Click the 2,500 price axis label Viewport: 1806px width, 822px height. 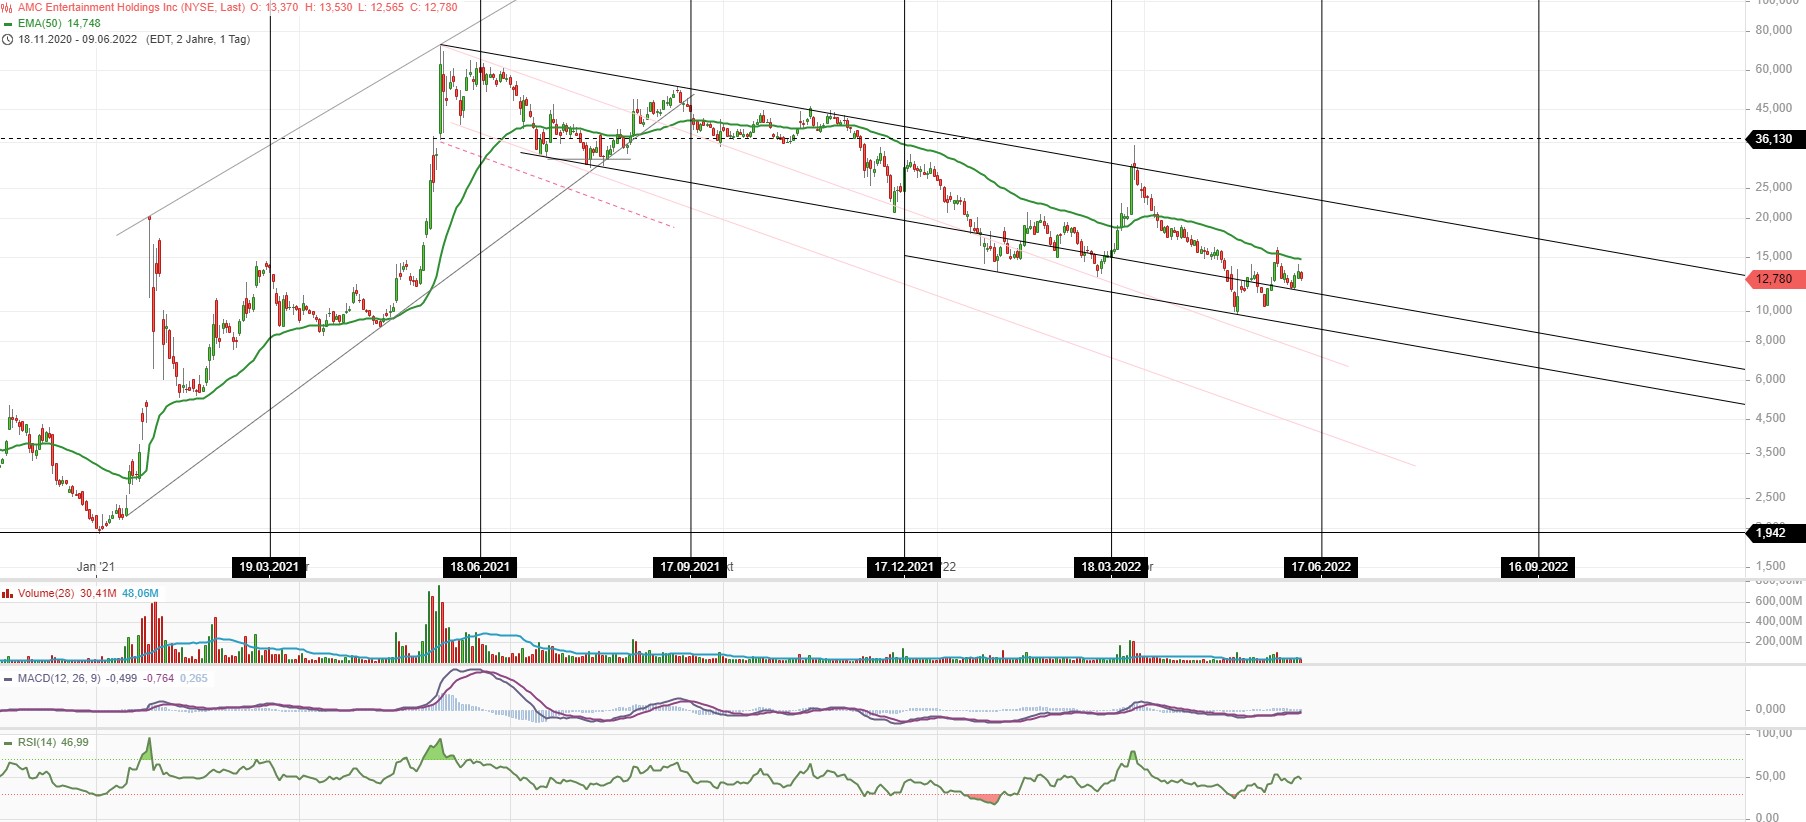(1771, 497)
